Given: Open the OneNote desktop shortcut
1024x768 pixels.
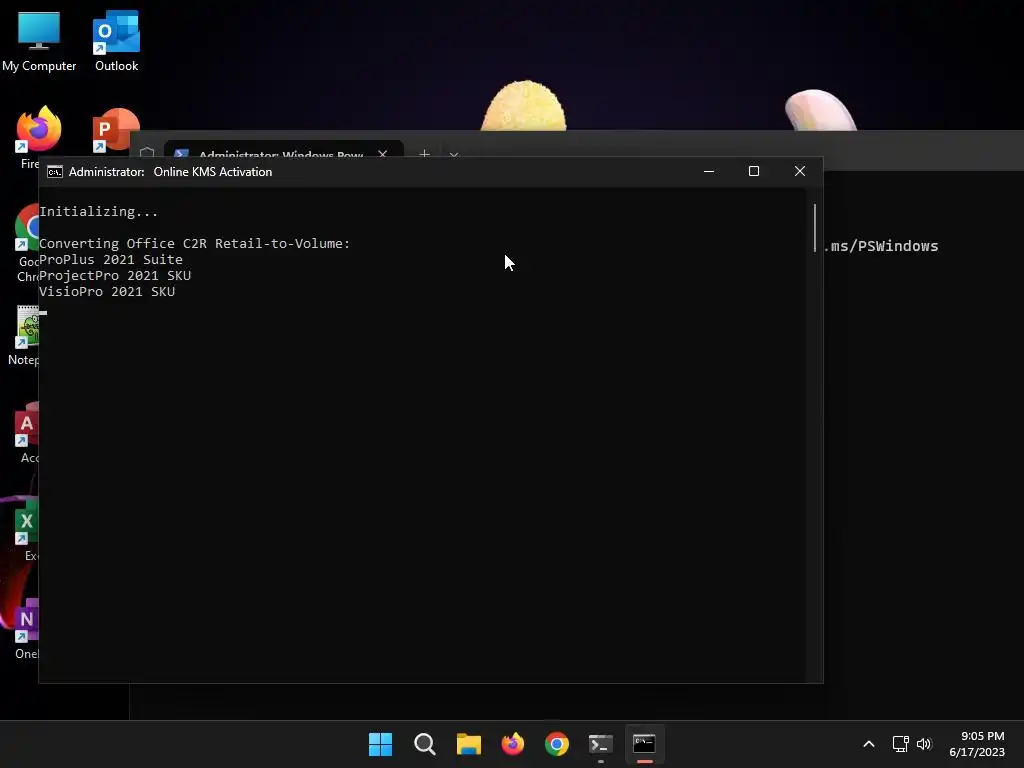Looking at the screenshot, I should pos(27,628).
